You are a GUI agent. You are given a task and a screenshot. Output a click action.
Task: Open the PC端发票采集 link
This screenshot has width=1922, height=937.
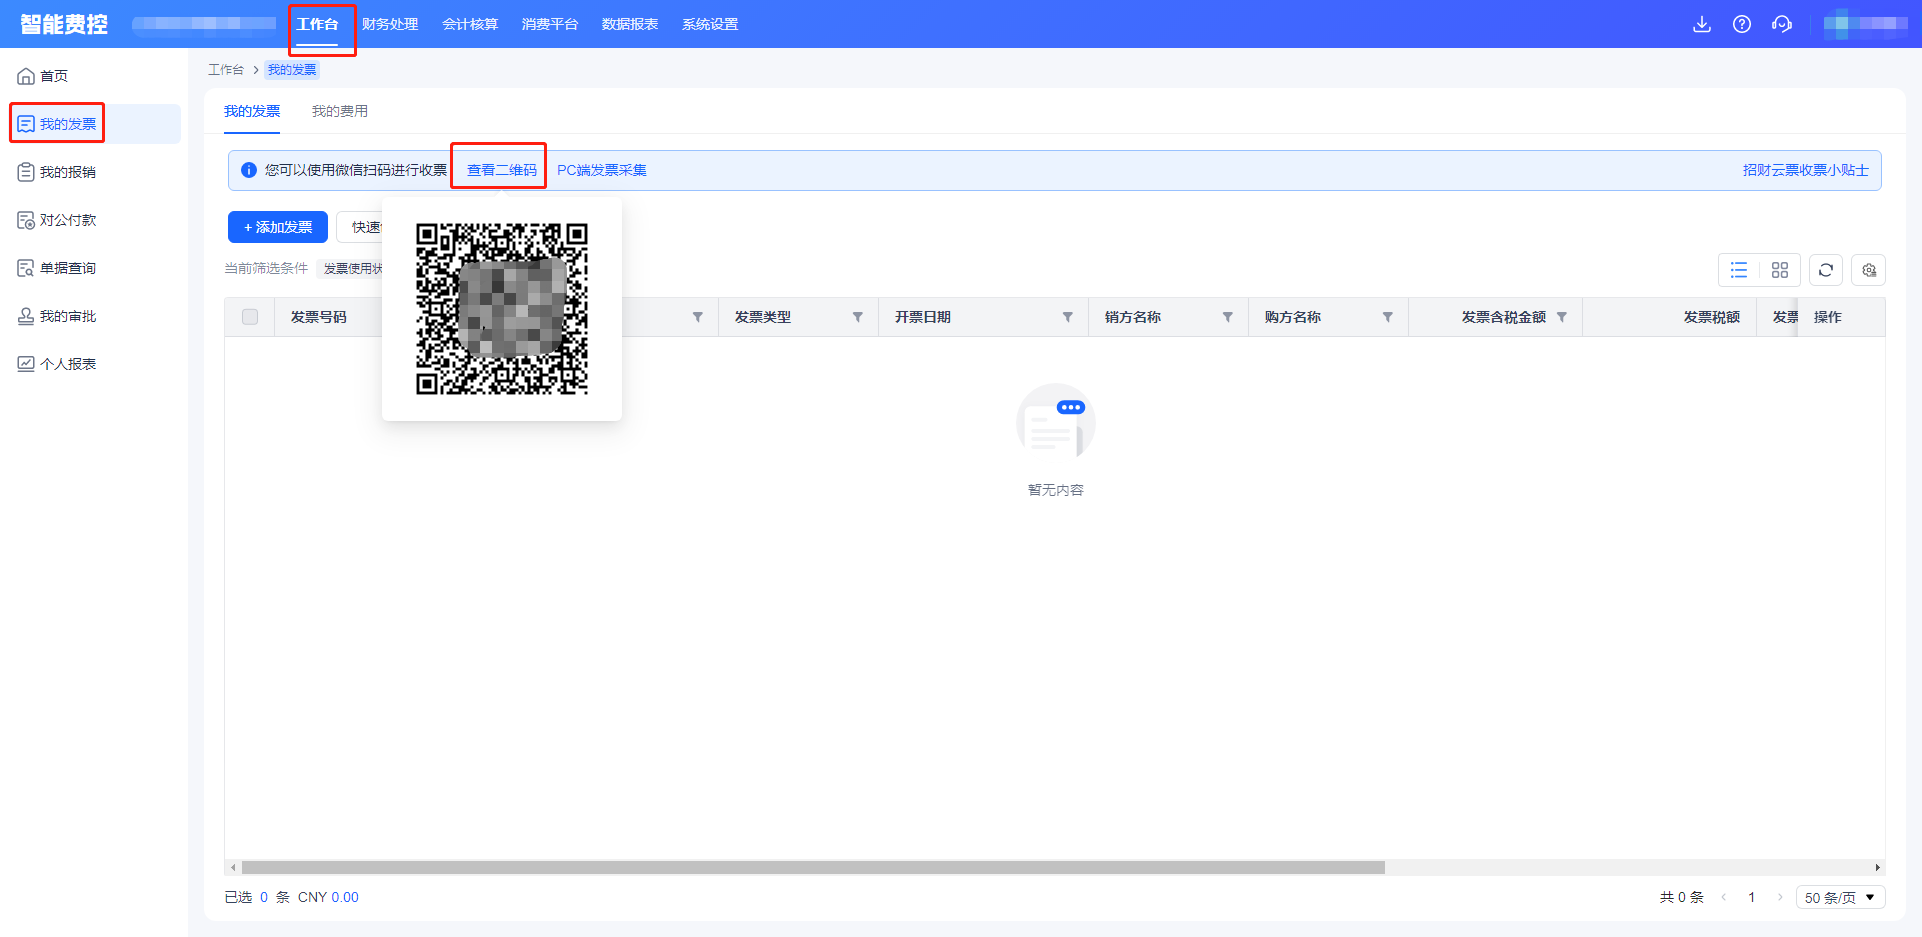(x=602, y=170)
